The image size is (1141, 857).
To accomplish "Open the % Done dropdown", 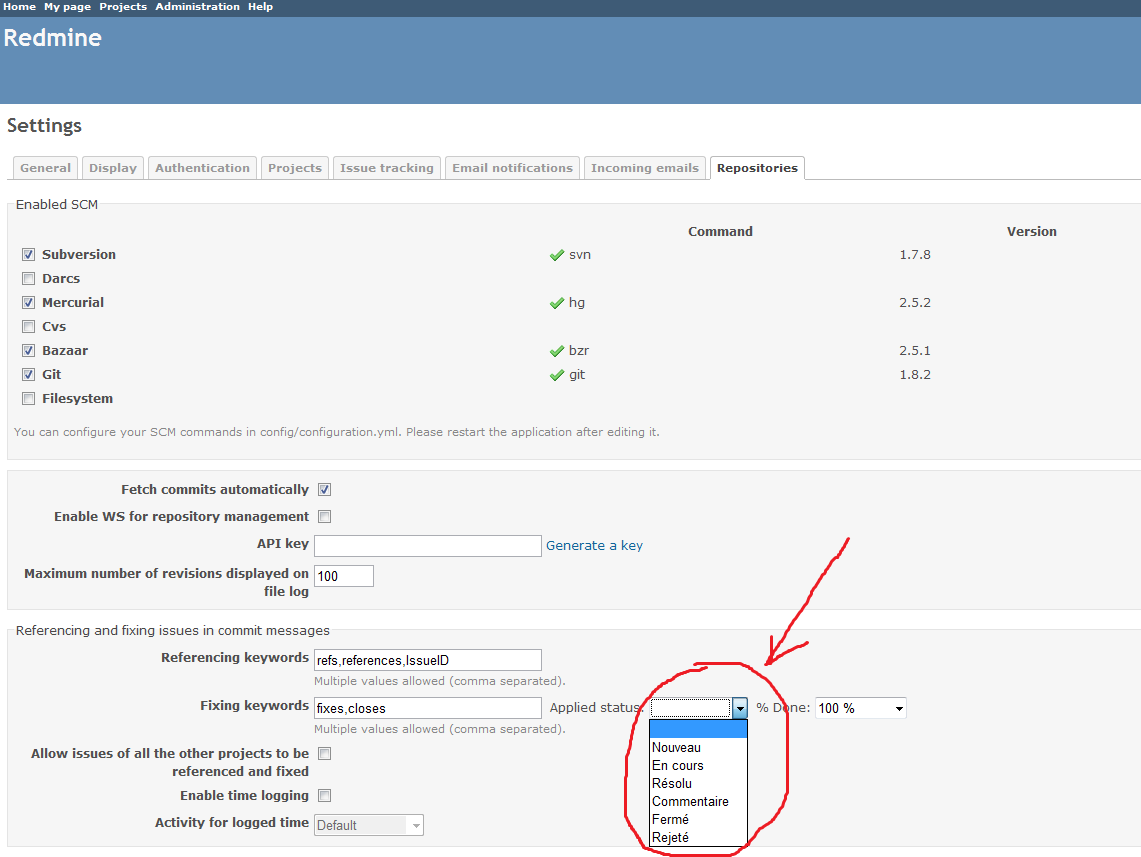I will [x=861, y=708].
